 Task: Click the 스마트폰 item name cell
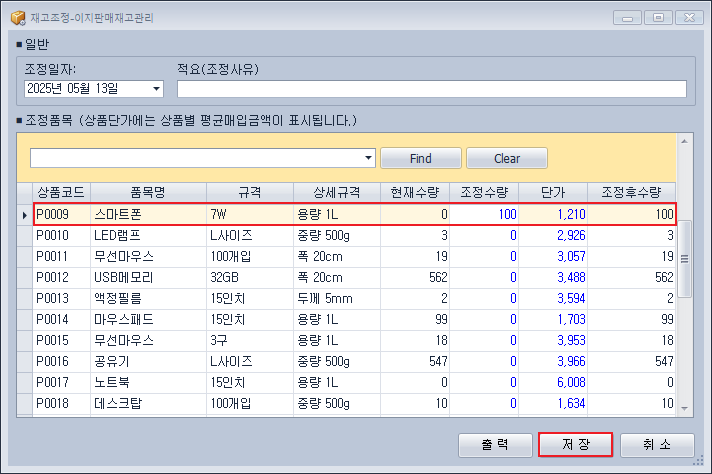(148, 214)
